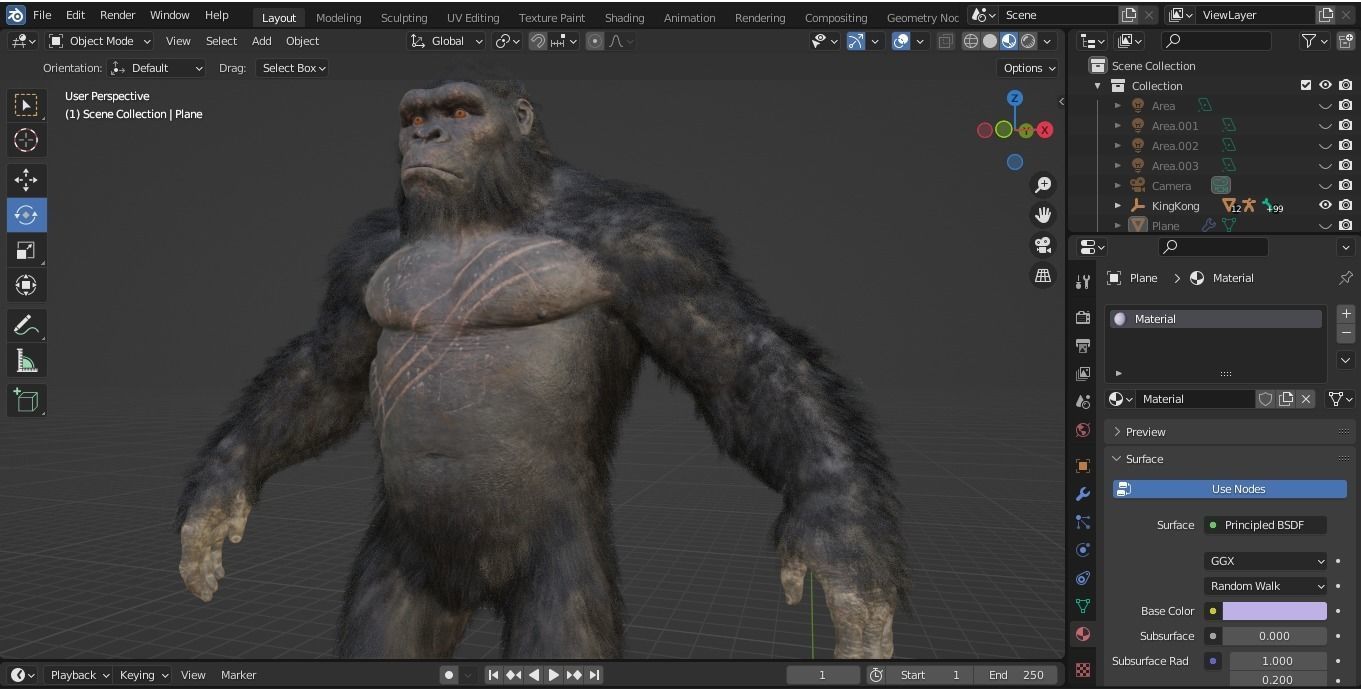Switch perspective/orthographic grid icon

(x=1043, y=275)
